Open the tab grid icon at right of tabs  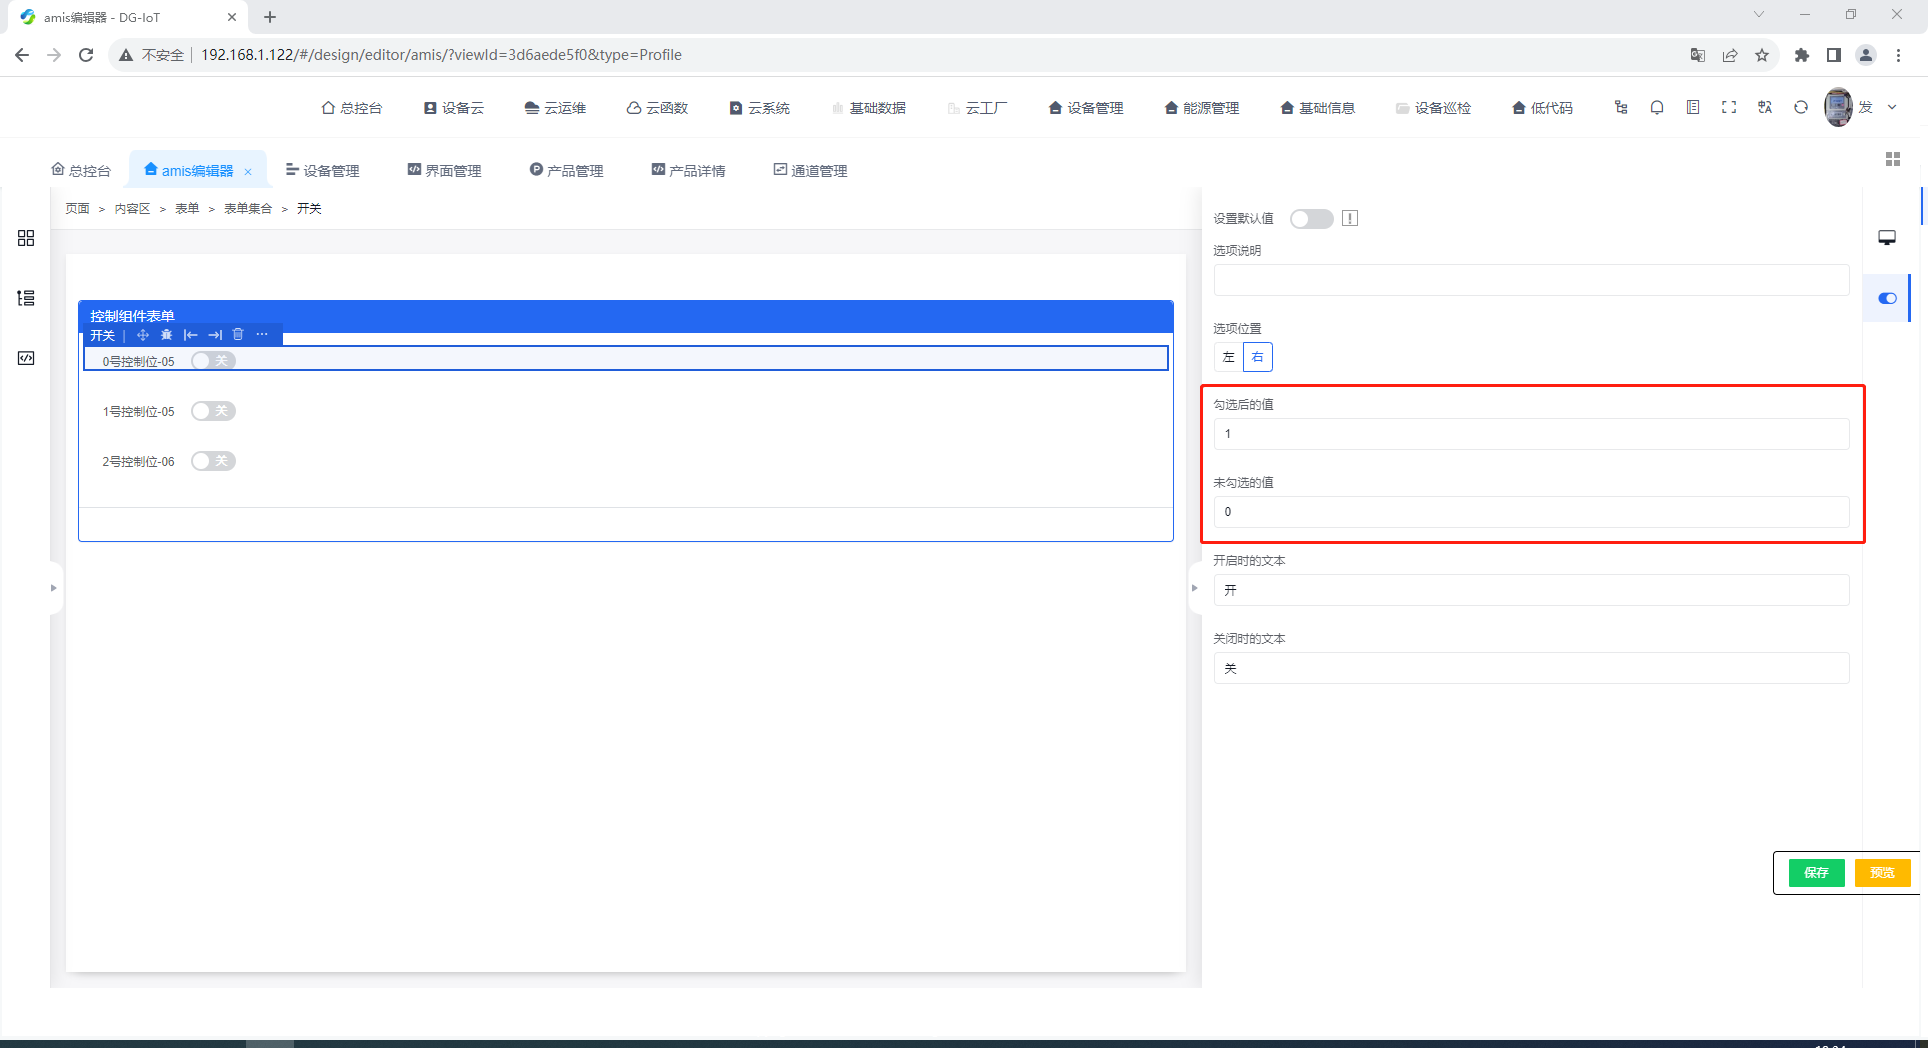1892,159
